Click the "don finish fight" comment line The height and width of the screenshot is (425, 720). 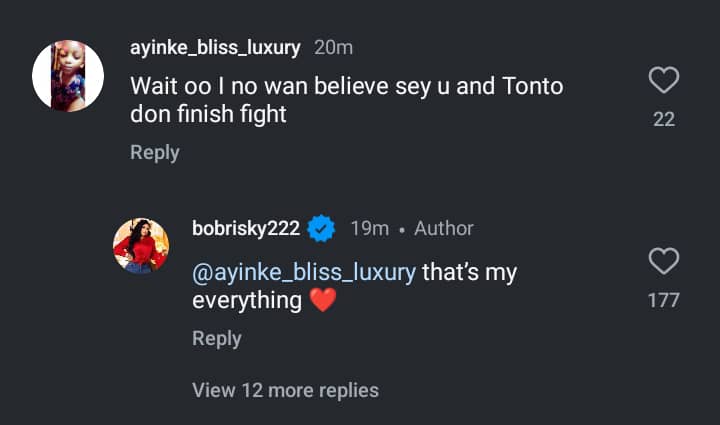[208, 115]
